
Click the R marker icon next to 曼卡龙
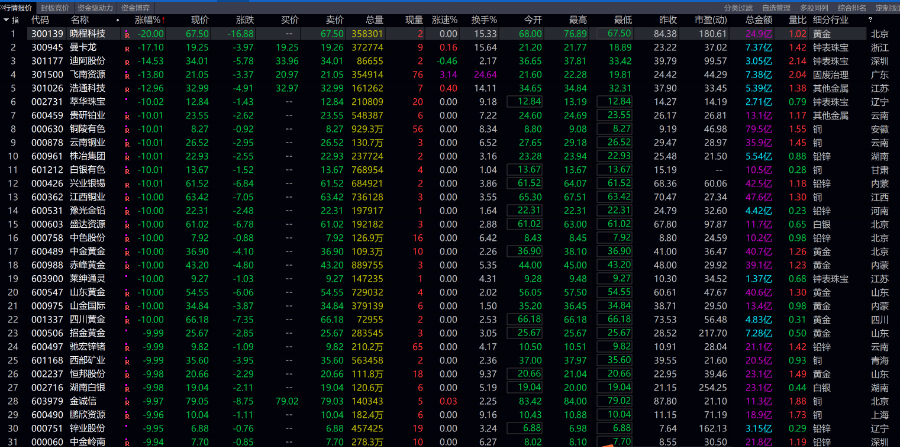[127, 47]
